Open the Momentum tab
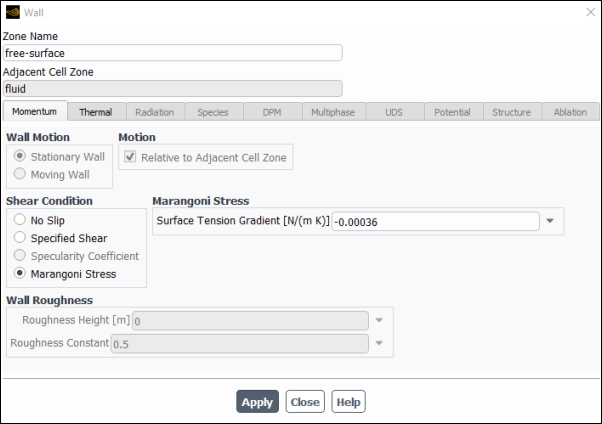The height and width of the screenshot is (424, 602). pos(35,112)
